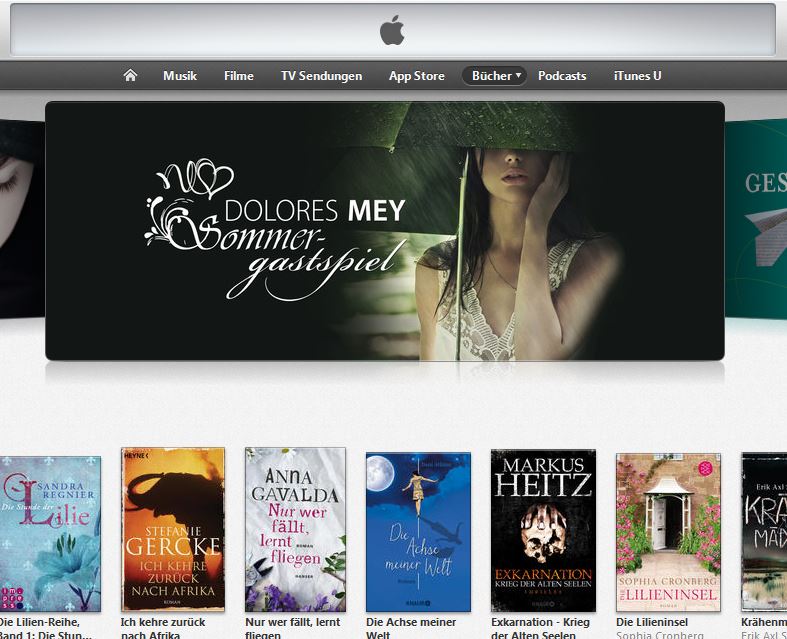Select Stefanie Gercke book cover
This screenshot has width=787, height=639.
click(172, 529)
